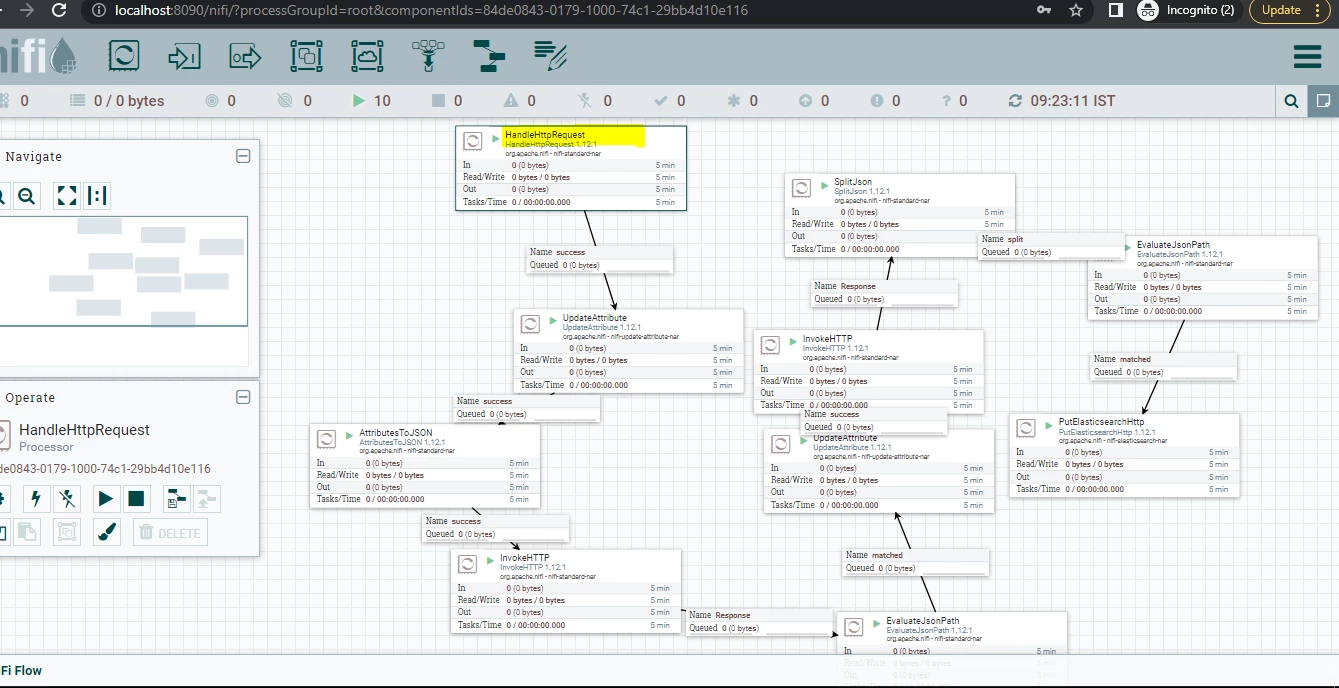Viewport: 1339px width, 688px height.
Task: Reload the browser page
Action: (x=58, y=10)
